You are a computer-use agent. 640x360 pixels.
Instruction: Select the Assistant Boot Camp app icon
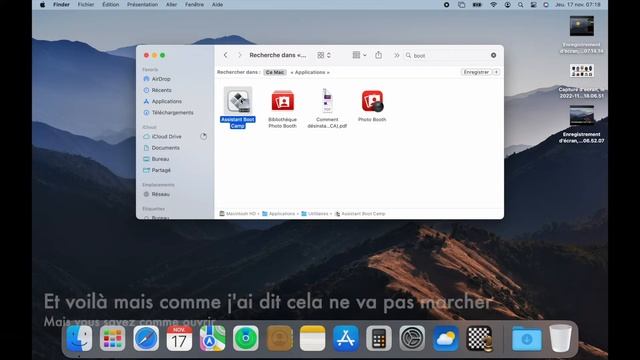(238, 101)
